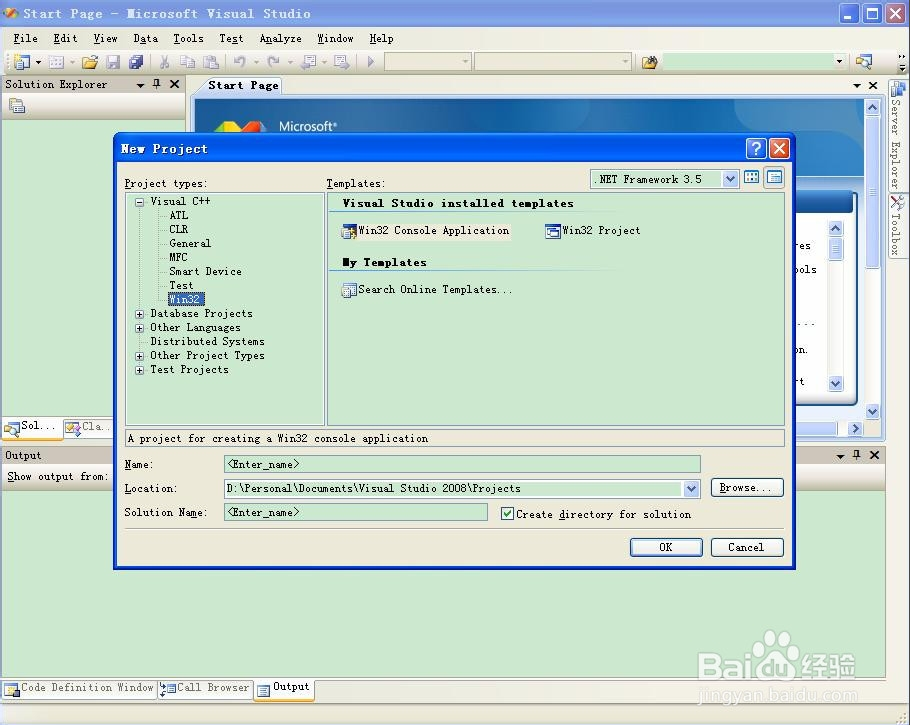Open the .NET Framework 3.5 dropdown
Viewport: 910px width, 725px height.
pyautogui.click(x=730, y=179)
